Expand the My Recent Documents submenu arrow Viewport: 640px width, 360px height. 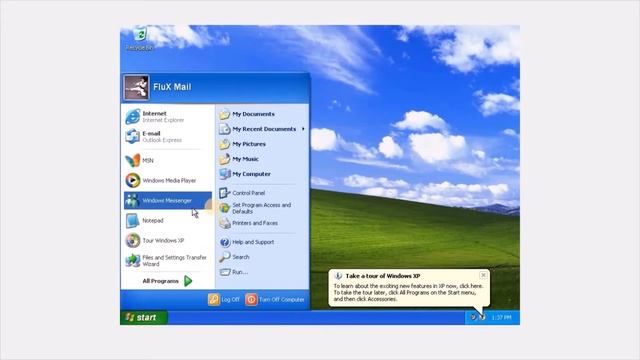(x=303, y=129)
